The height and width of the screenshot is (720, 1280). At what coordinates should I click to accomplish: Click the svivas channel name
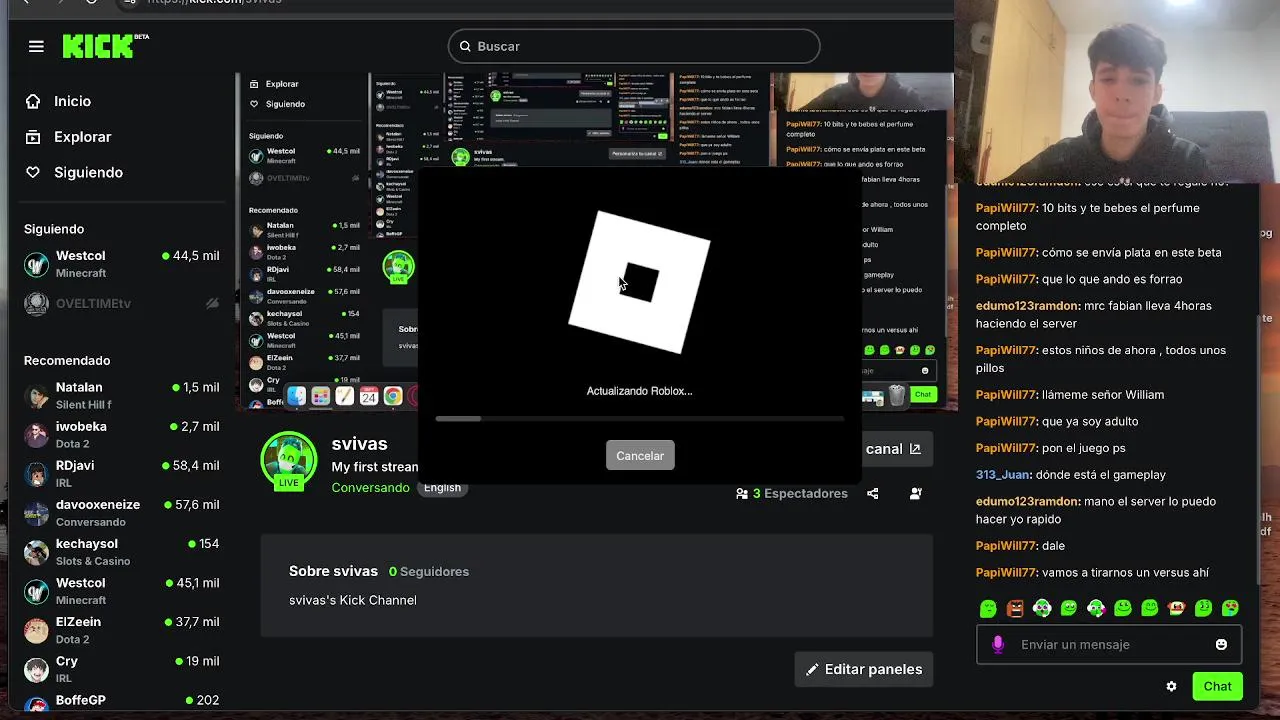coord(359,444)
